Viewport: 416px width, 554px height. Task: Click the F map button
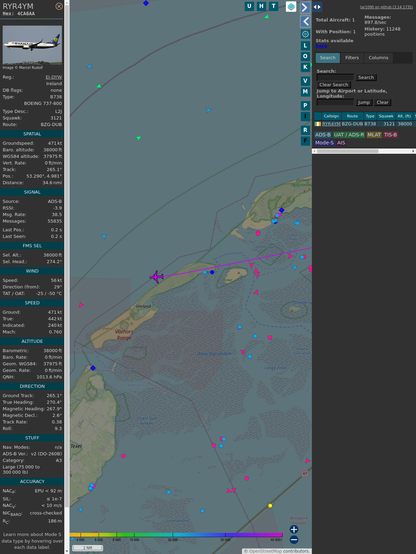[305, 141]
